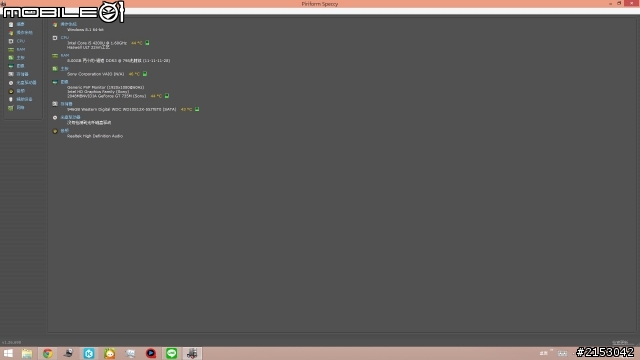640x360 pixels.
Task: Select the motherboard 46 °C temperature value
Action: click(134, 74)
